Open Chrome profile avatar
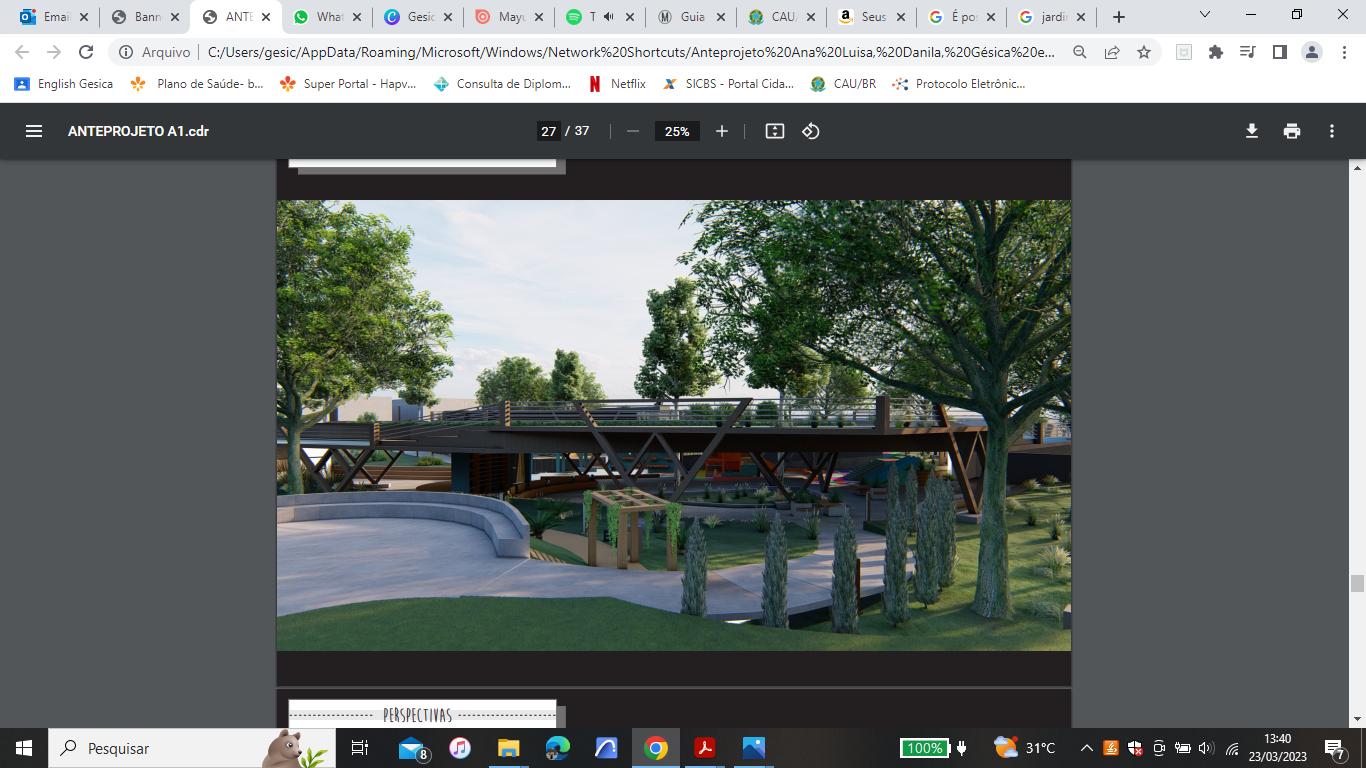 coord(1312,52)
